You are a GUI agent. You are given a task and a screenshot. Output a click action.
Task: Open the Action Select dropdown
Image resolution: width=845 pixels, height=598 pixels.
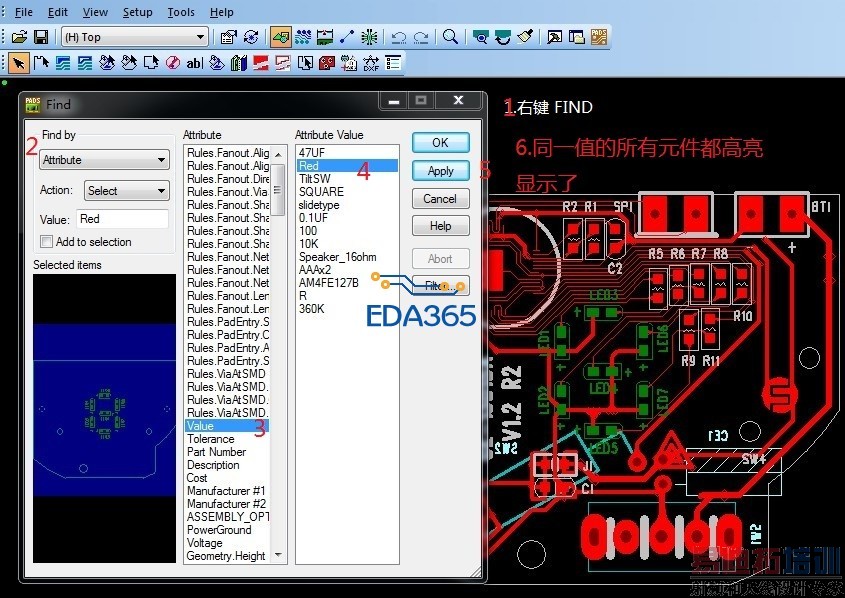[x=127, y=191]
